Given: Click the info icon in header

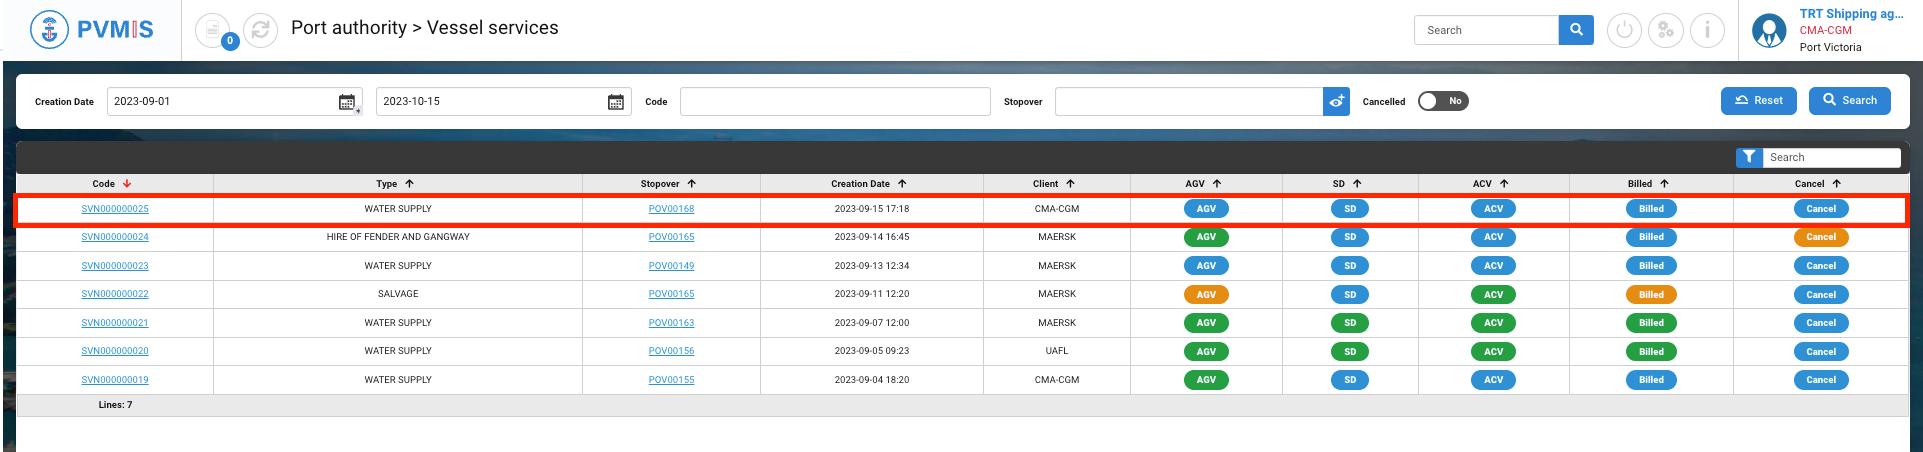Looking at the screenshot, I should point(1707,30).
